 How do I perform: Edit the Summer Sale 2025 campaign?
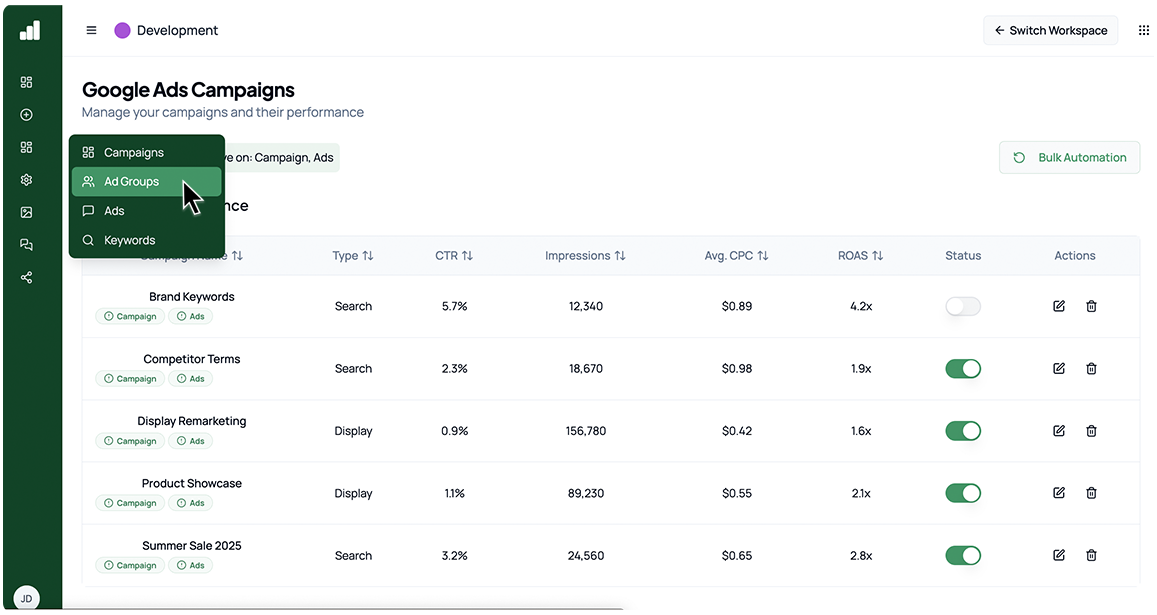pos(1059,555)
